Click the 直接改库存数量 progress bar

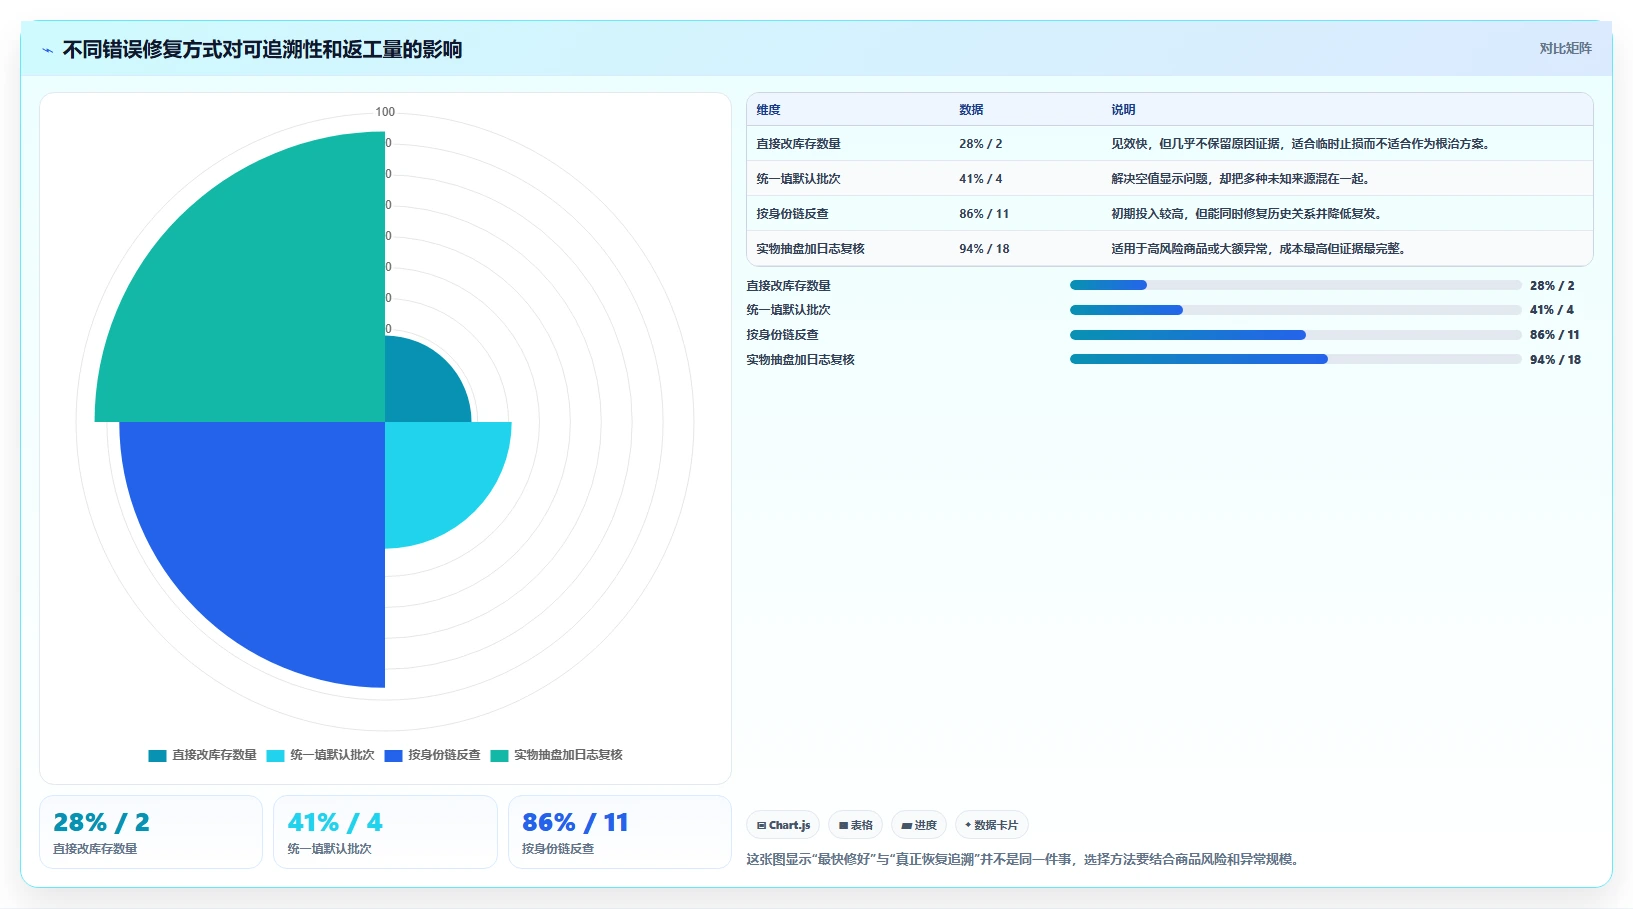point(1295,285)
